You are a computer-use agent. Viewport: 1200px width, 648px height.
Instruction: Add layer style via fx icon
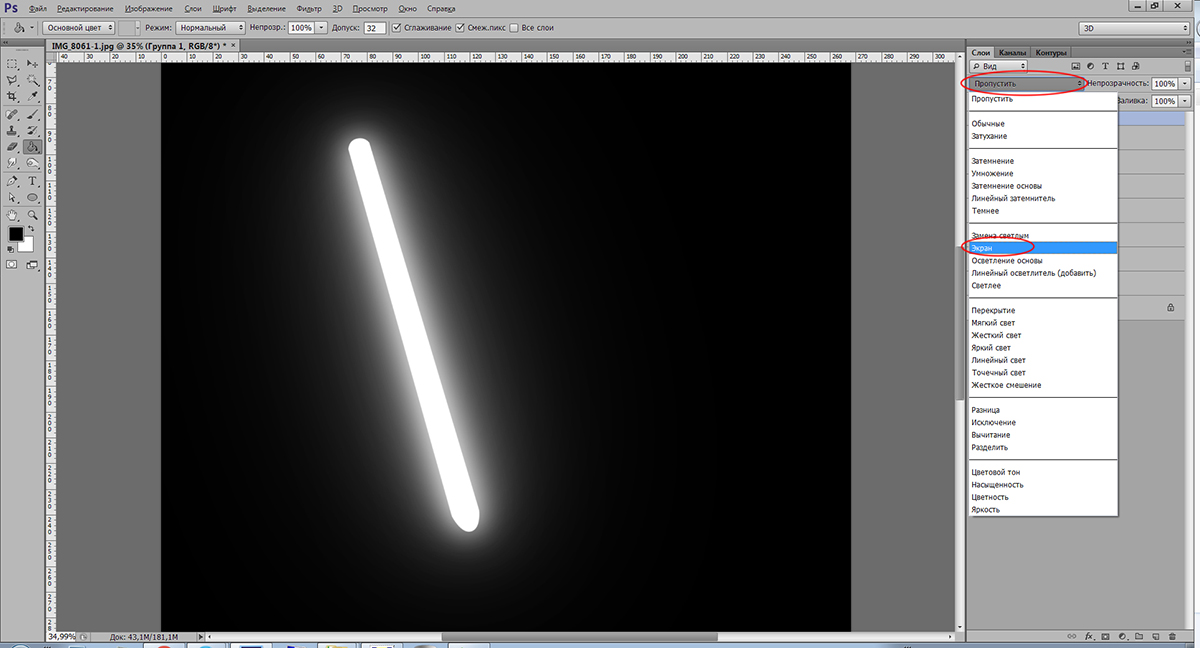1087,636
